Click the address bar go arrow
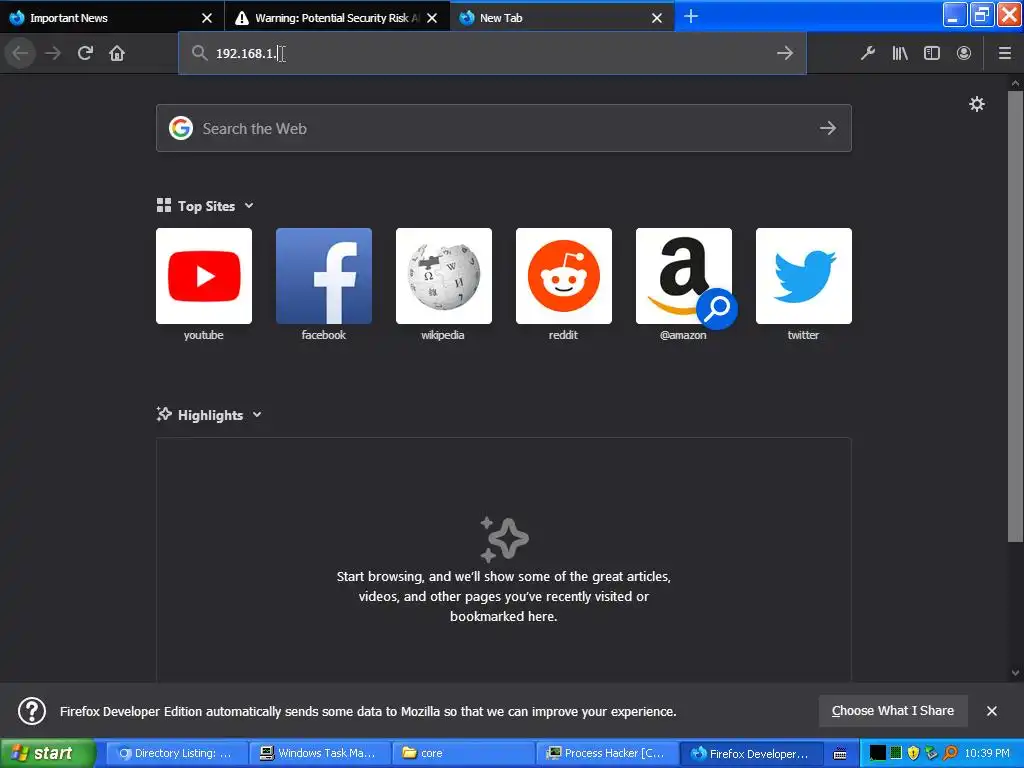Viewport: 1024px width, 768px height. [785, 53]
